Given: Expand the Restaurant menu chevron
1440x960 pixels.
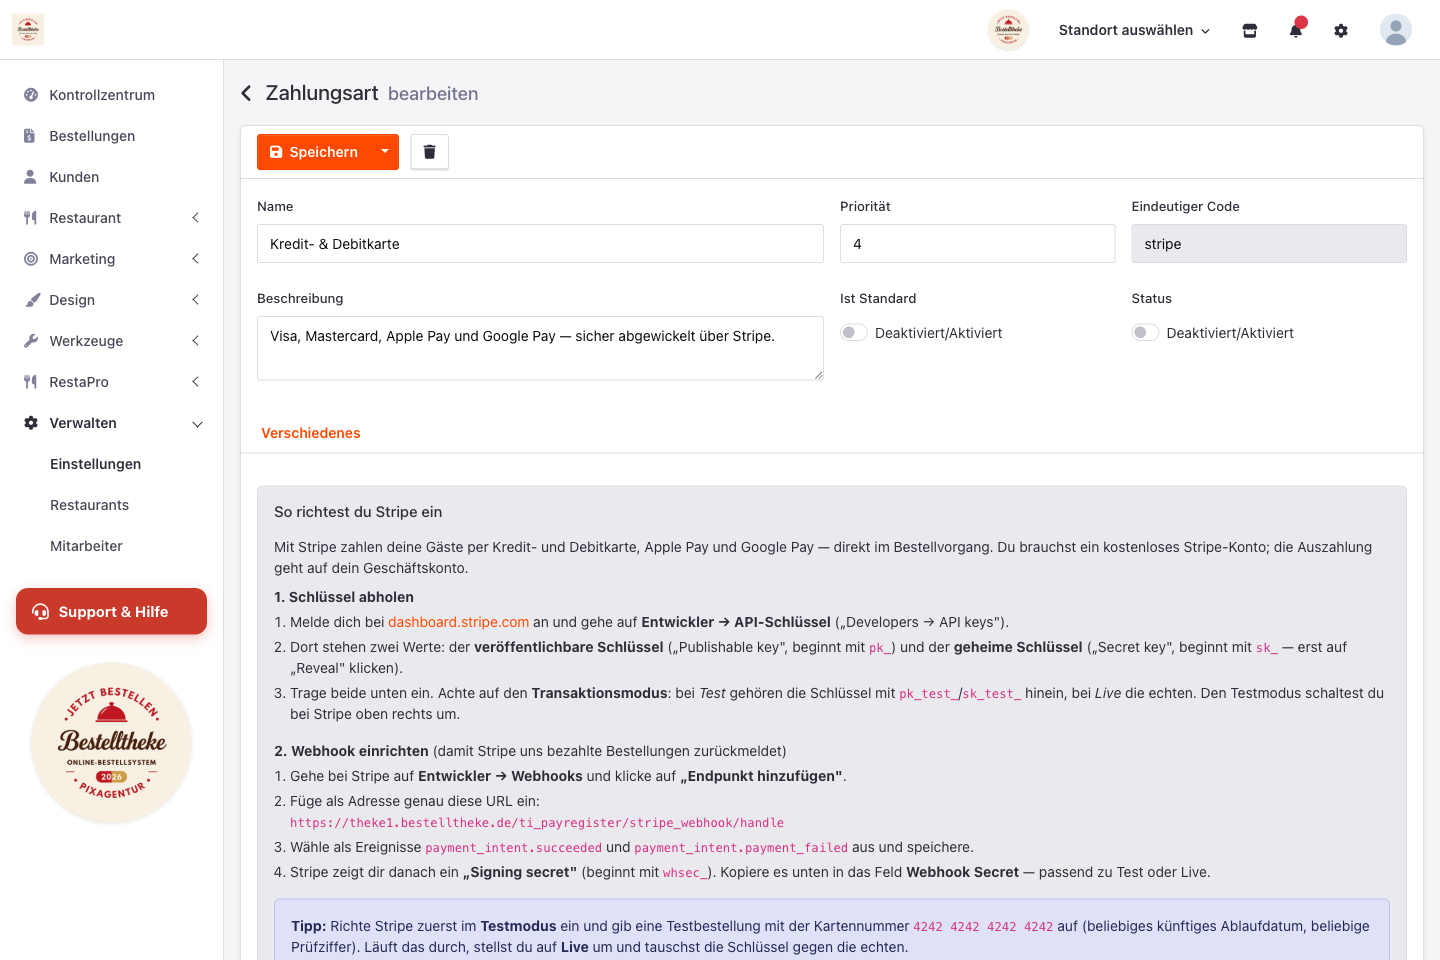Looking at the screenshot, I should point(196,218).
